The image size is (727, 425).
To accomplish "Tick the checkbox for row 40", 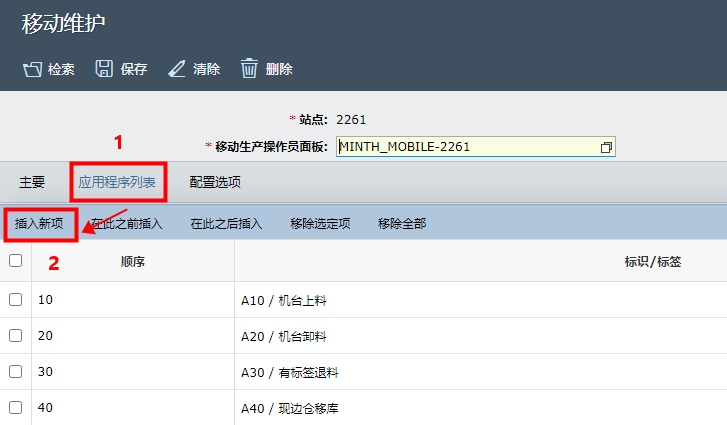I will pos(15,407).
